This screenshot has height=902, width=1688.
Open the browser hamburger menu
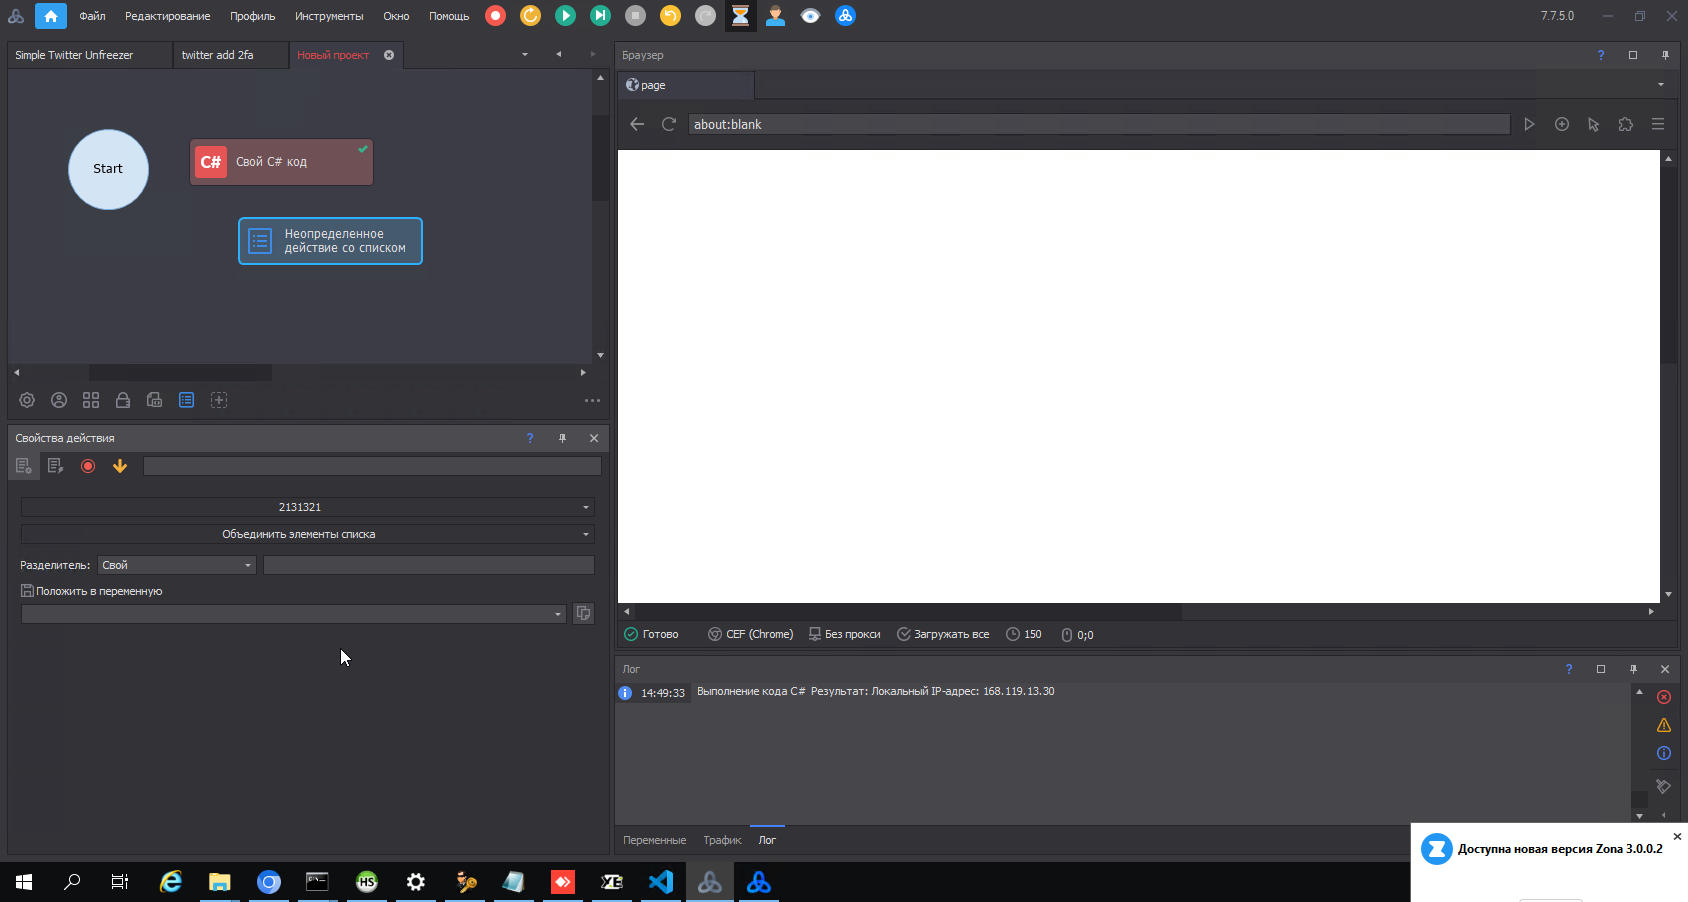1657,124
